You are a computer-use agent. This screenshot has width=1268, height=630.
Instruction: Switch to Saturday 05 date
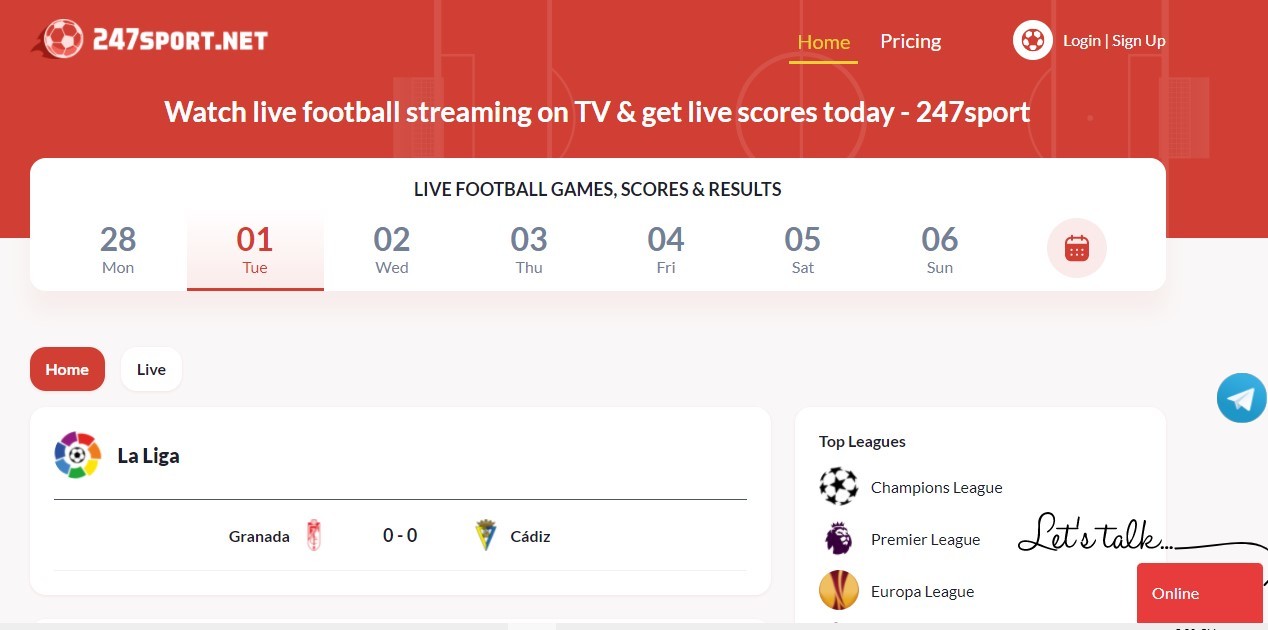[802, 248]
